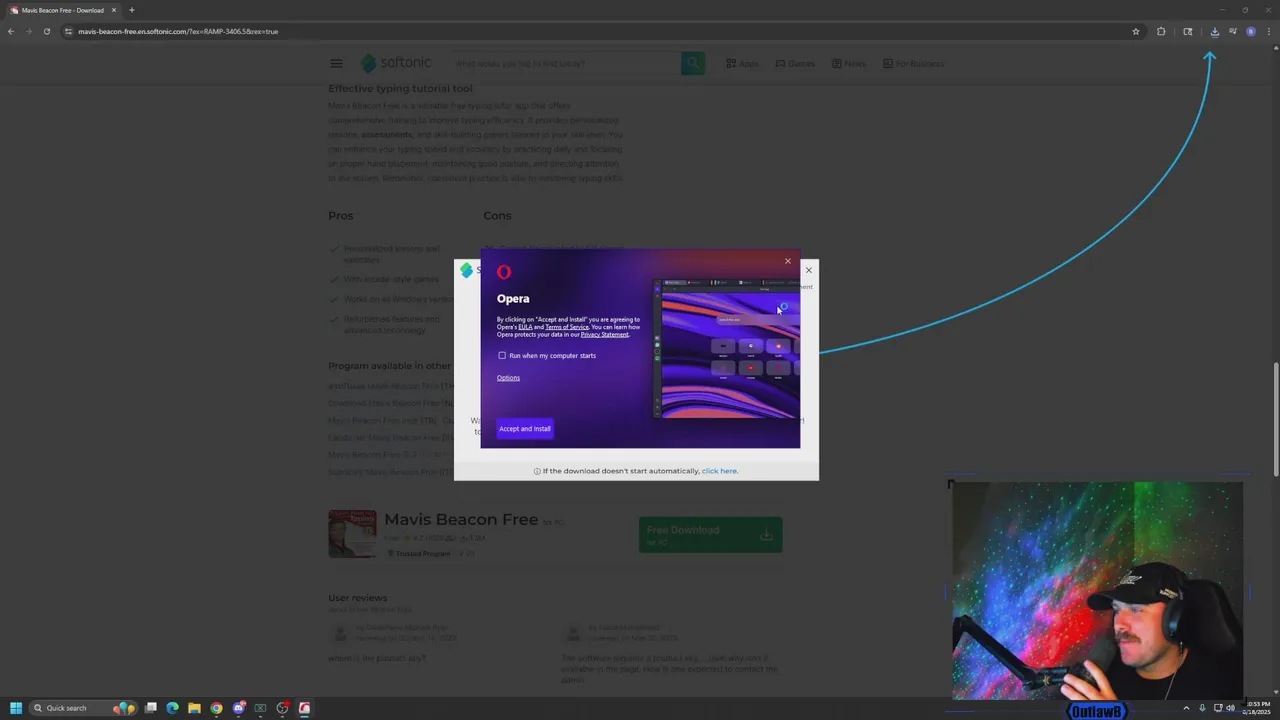This screenshot has height=720, width=1280.
Task: Open the OBS Studio taskbar icon
Action: (283, 708)
